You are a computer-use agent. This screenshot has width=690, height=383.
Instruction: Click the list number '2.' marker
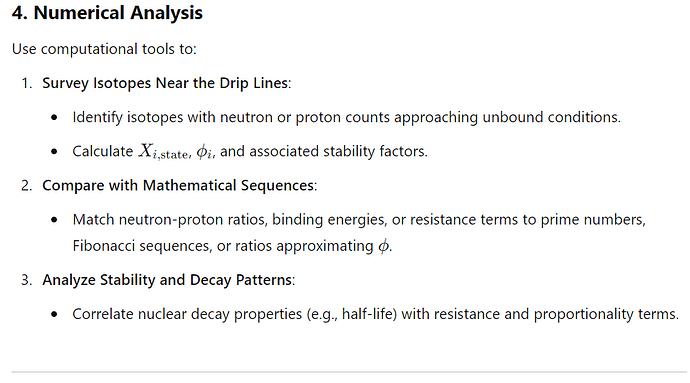pyautogui.click(x=27, y=185)
